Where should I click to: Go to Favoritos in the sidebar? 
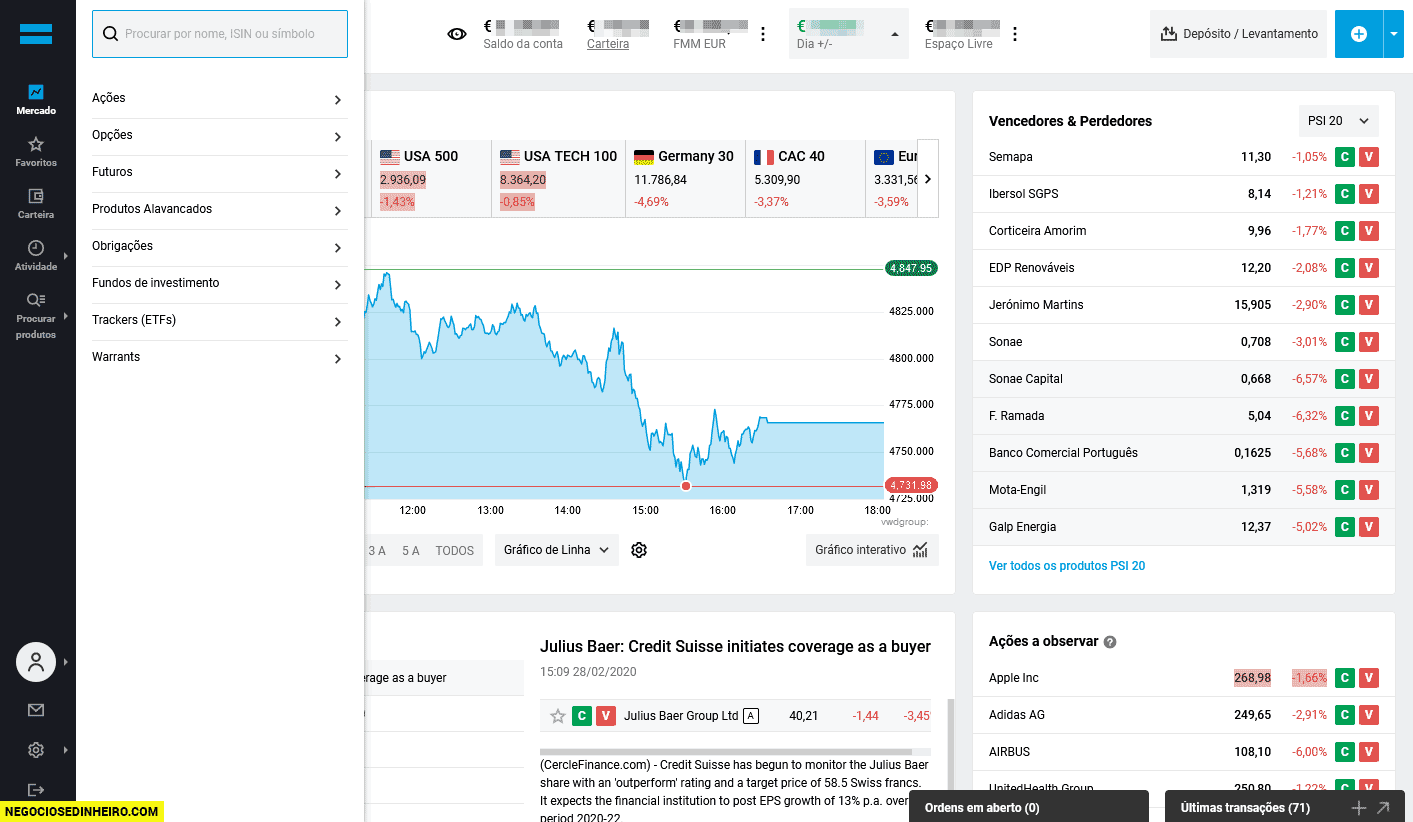[36, 151]
